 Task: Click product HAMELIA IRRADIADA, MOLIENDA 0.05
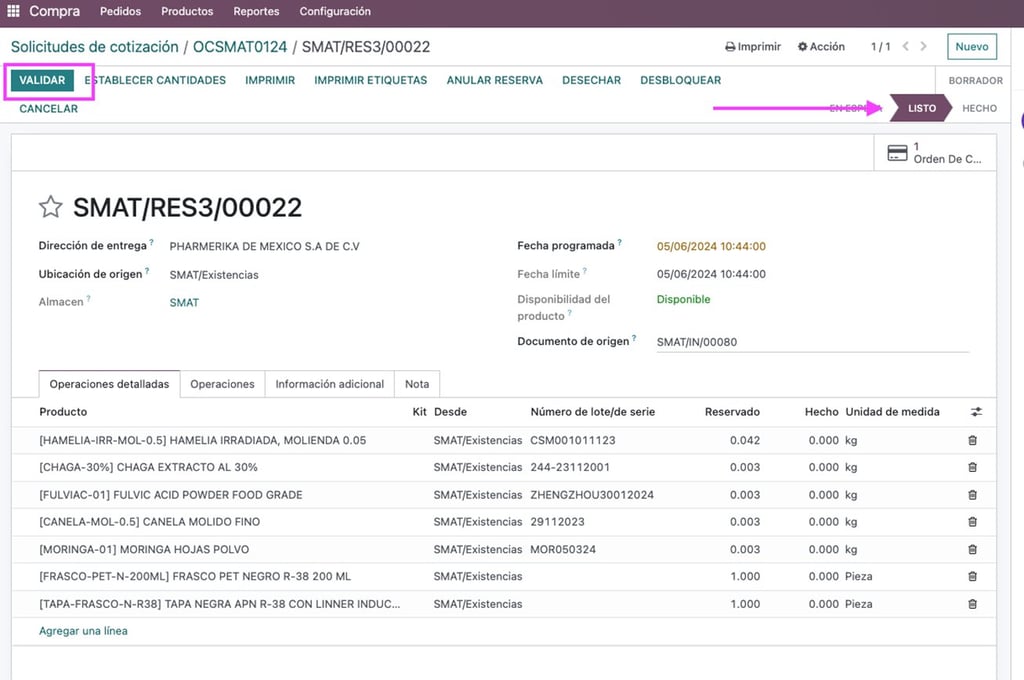pos(202,440)
